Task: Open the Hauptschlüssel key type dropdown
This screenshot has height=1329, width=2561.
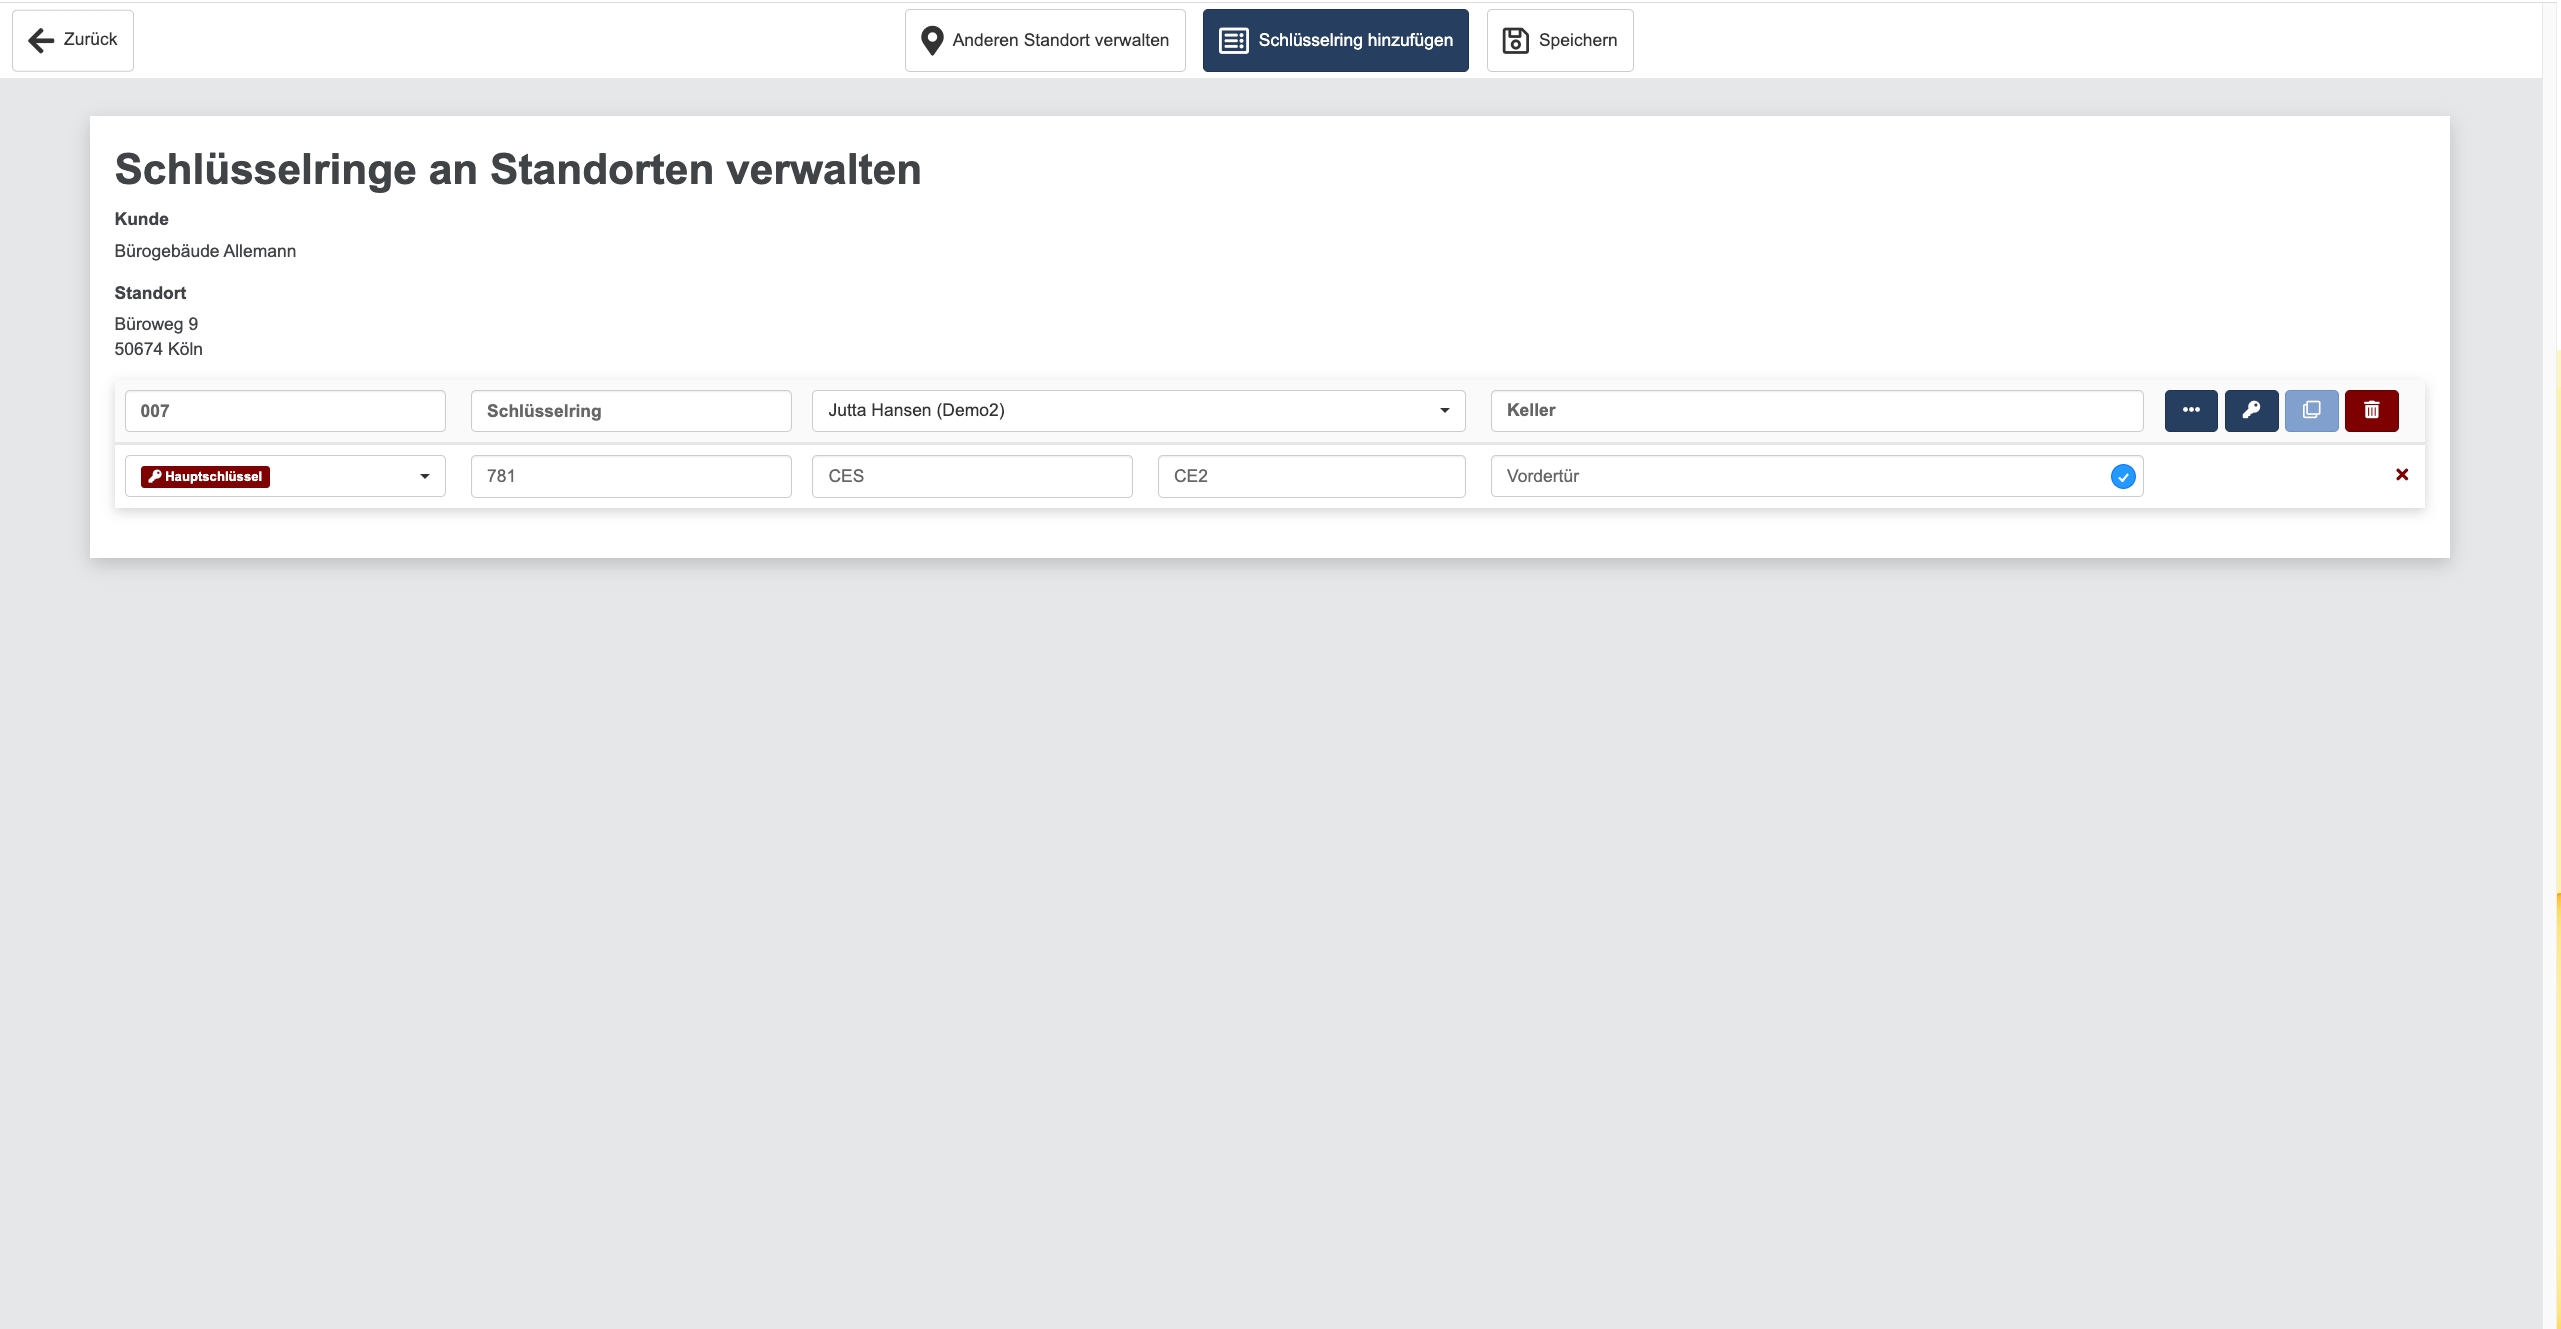Action: tap(425, 476)
